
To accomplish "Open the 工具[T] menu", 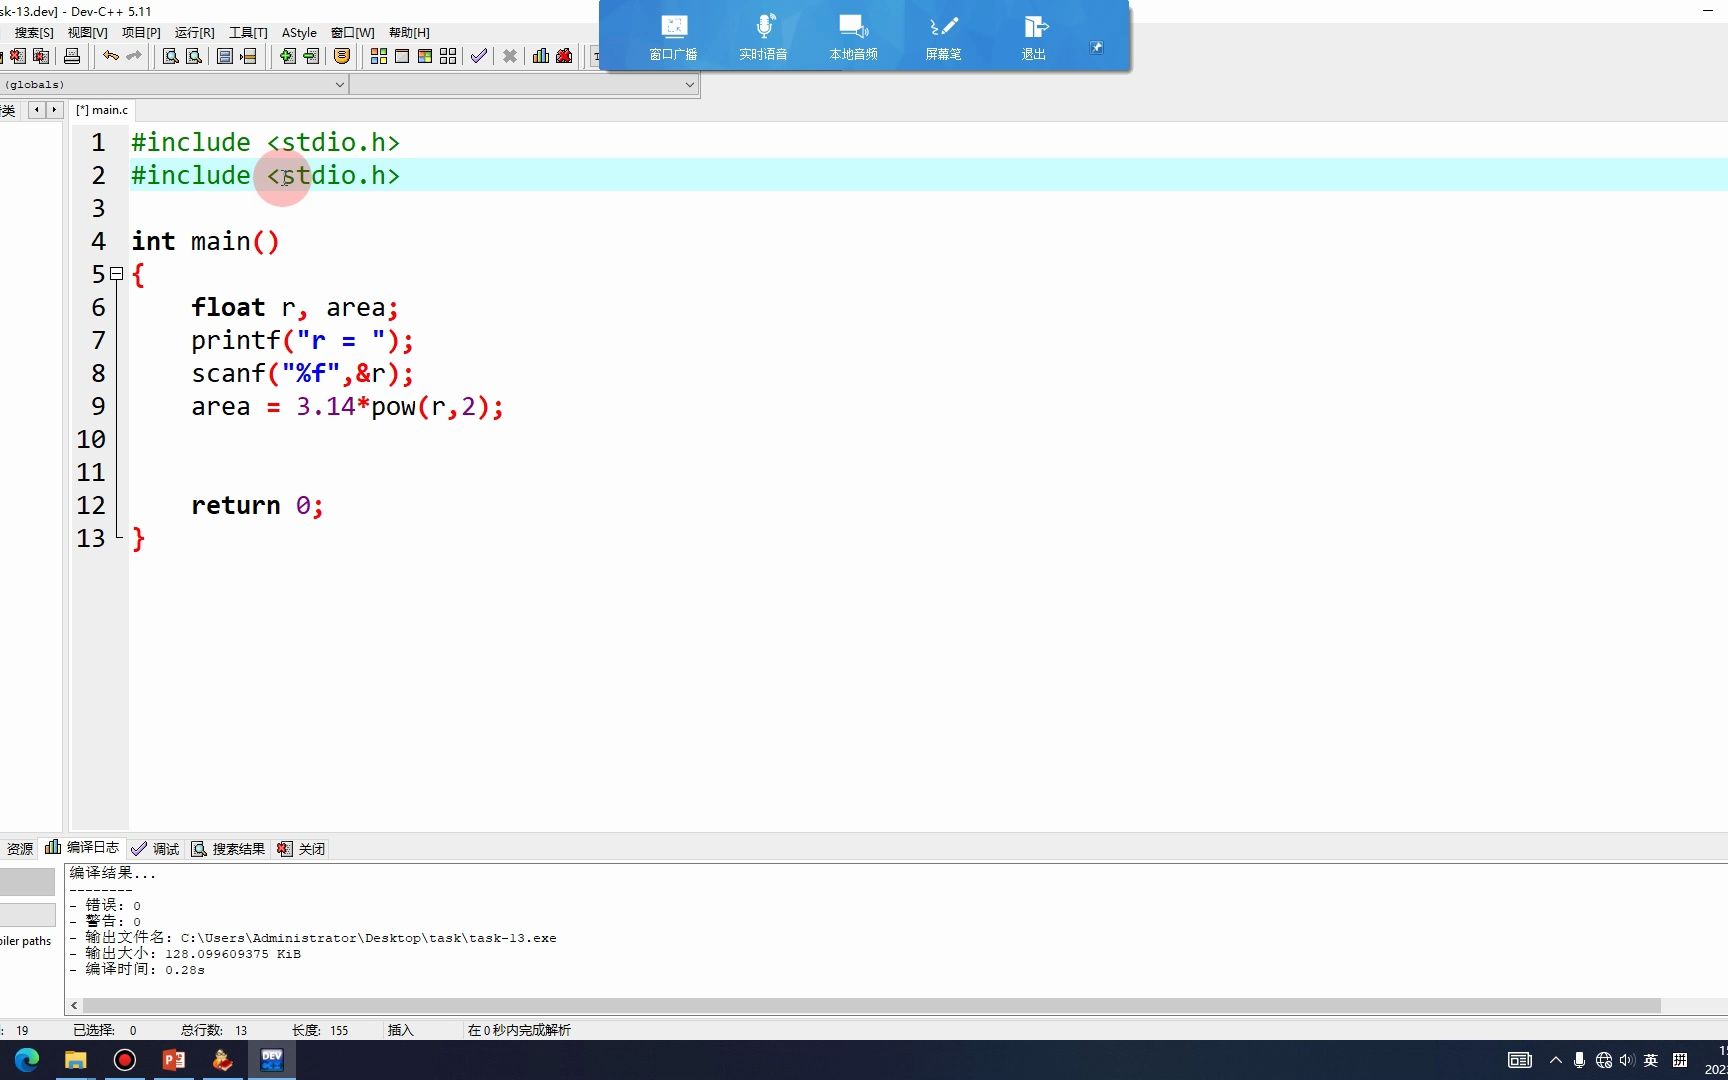I will point(248,33).
